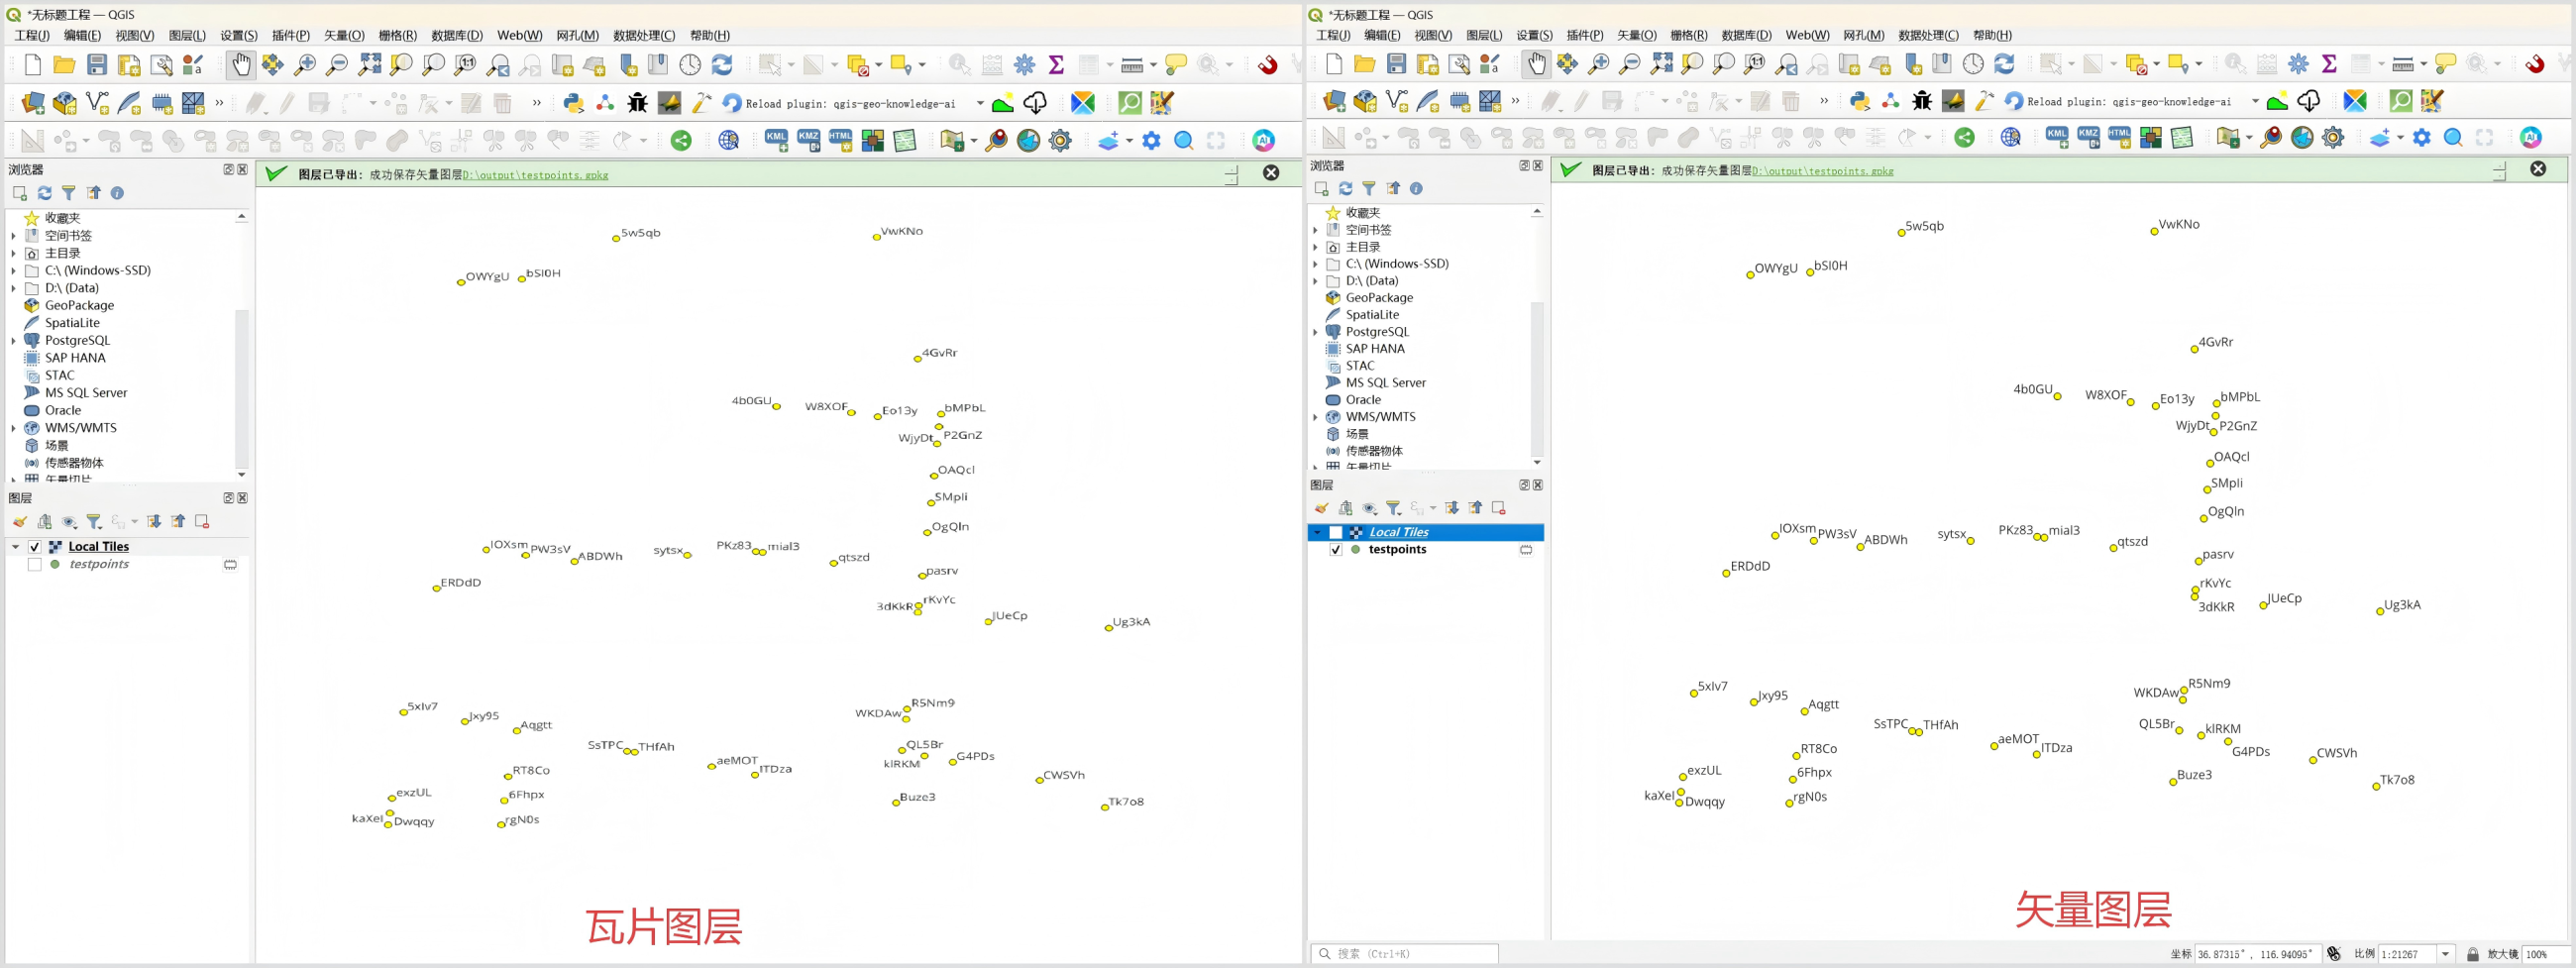Click Reload plugin button in left window
The height and width of the screenshot is (968, 2576).
(x=839, y=103)
